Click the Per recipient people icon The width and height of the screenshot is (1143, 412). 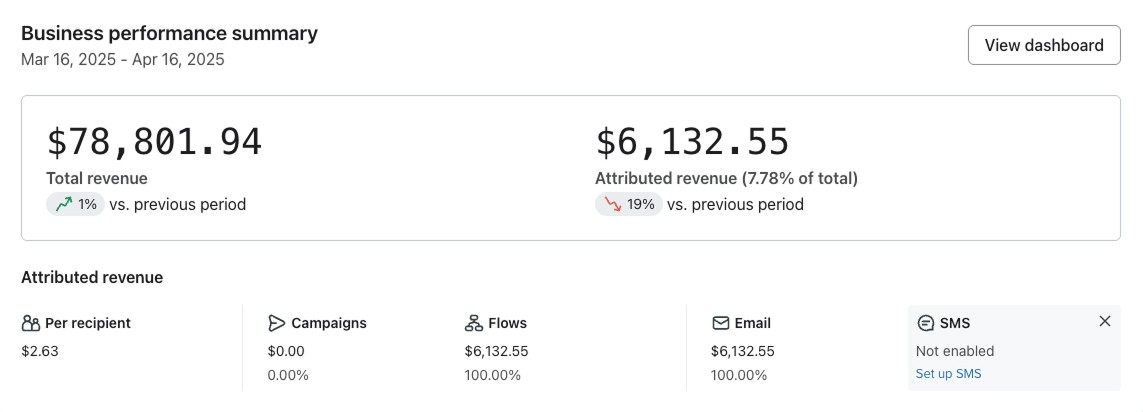(x=31, y=323)
